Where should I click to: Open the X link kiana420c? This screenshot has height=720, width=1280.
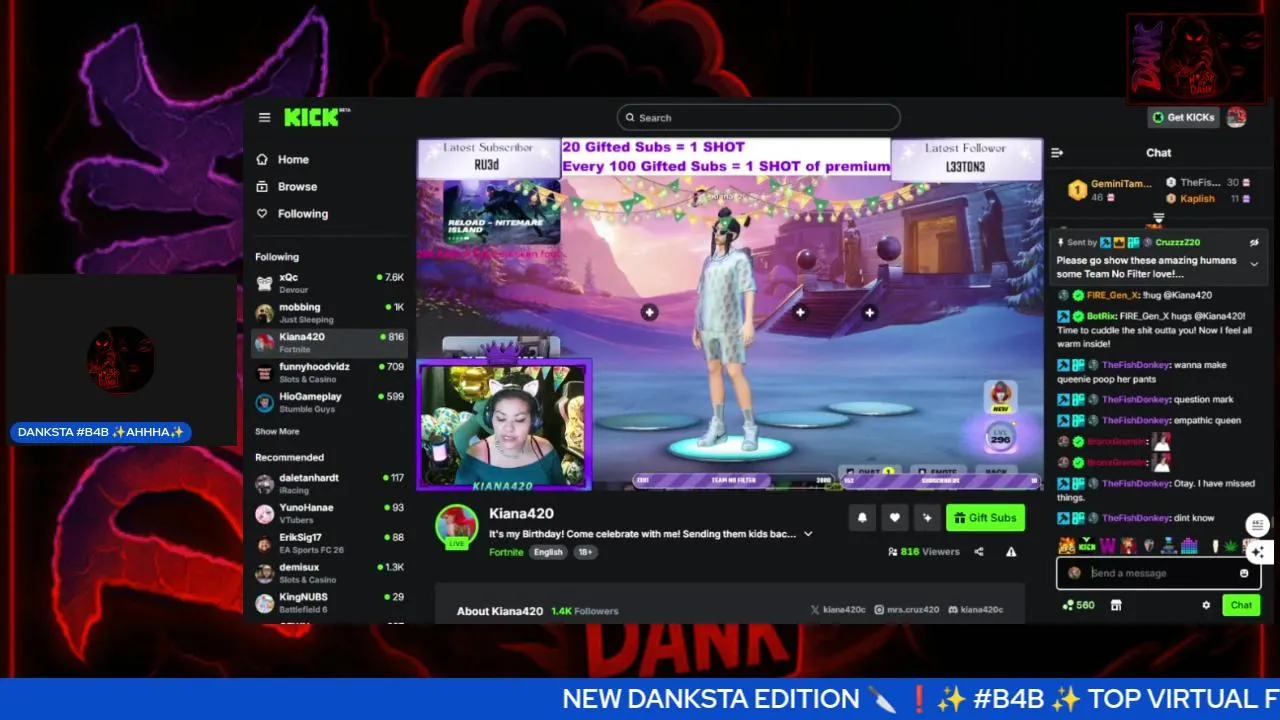[837, 610]
